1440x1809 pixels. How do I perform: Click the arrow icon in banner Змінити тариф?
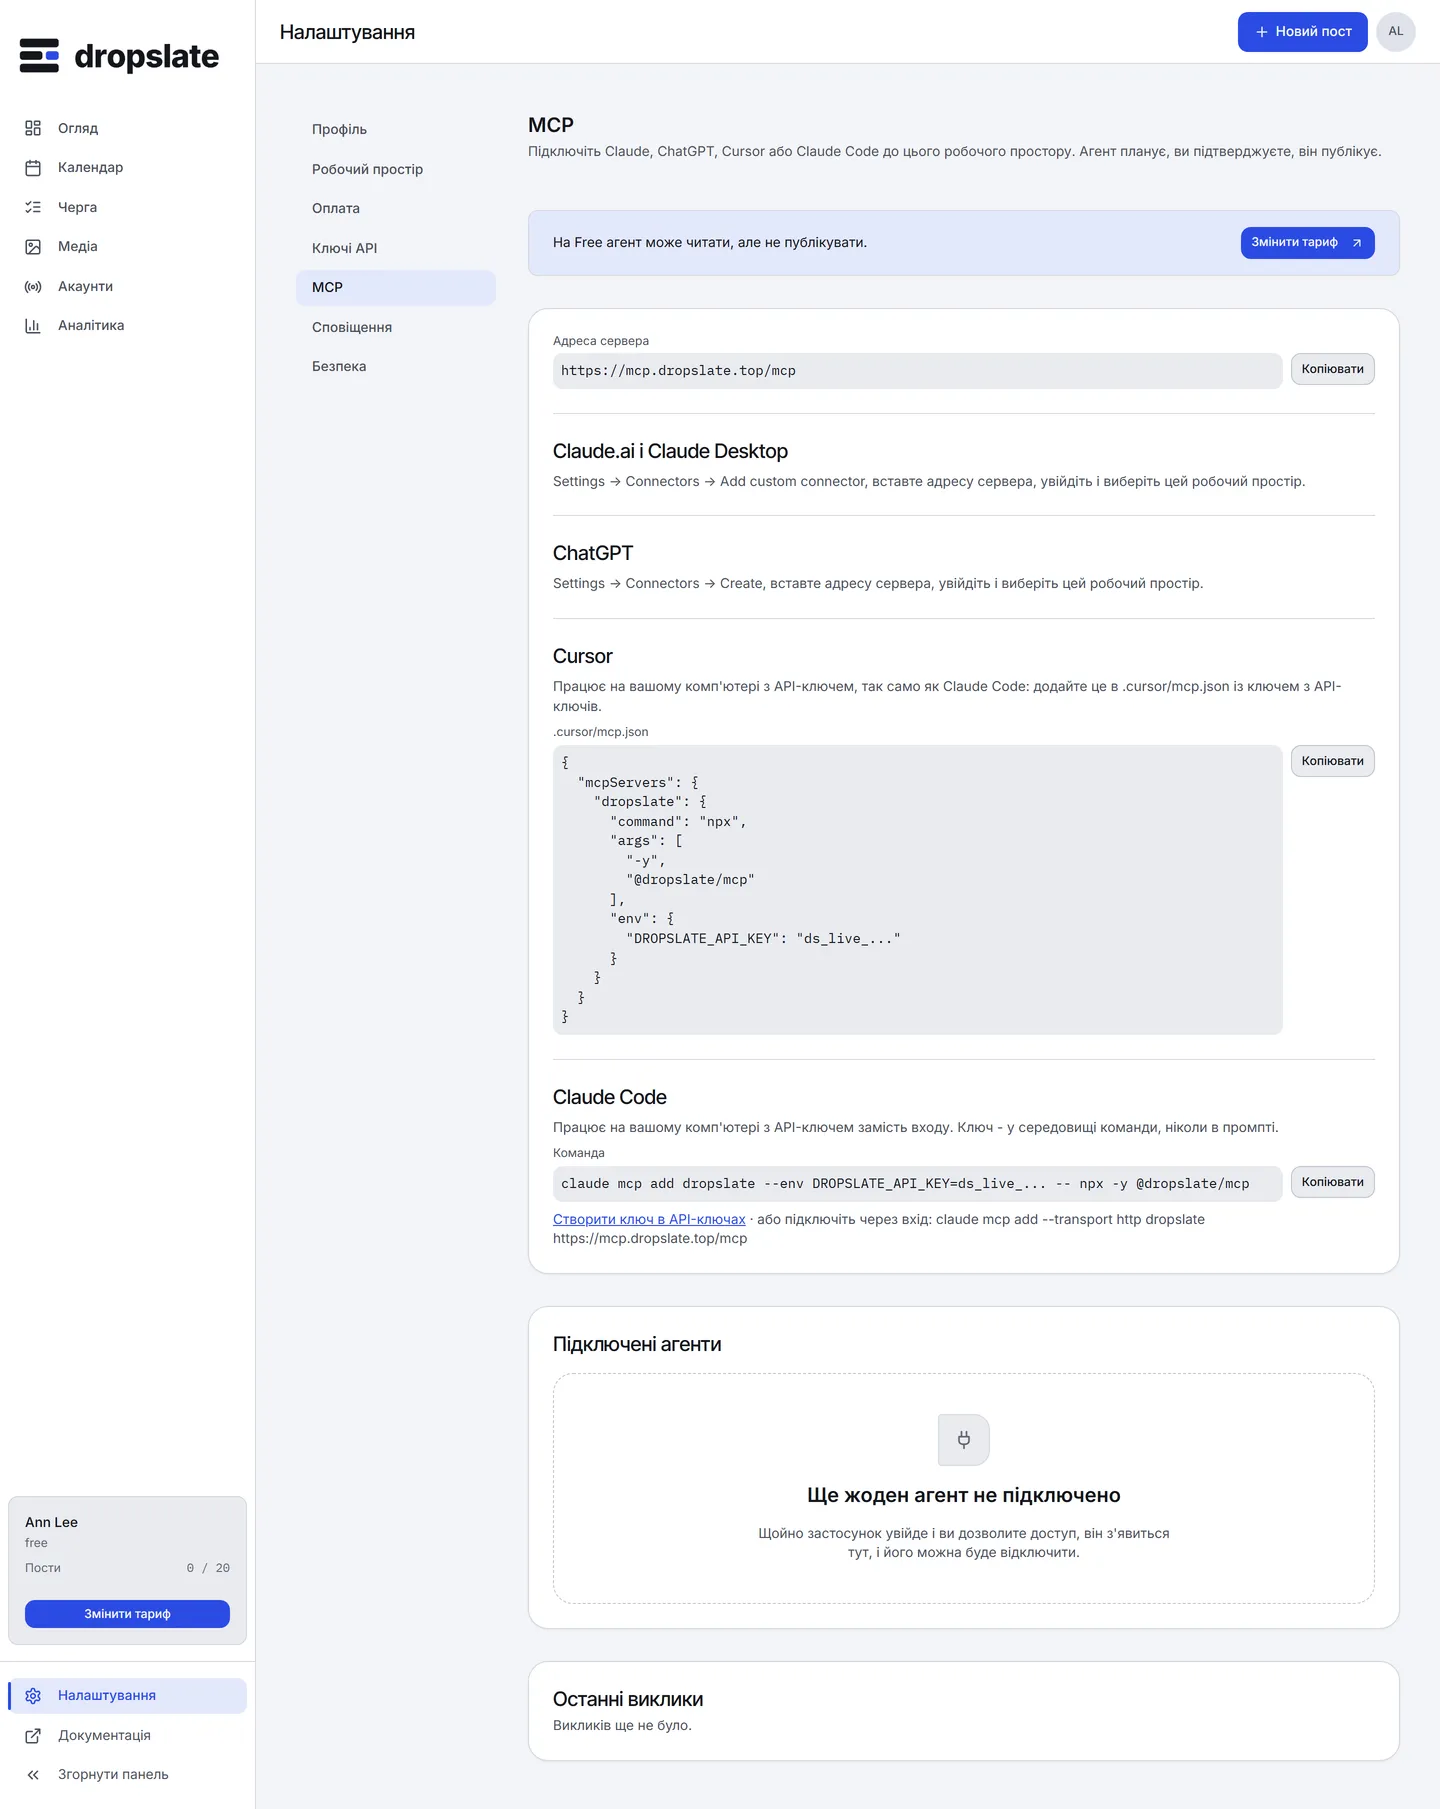click(1357, 243)
